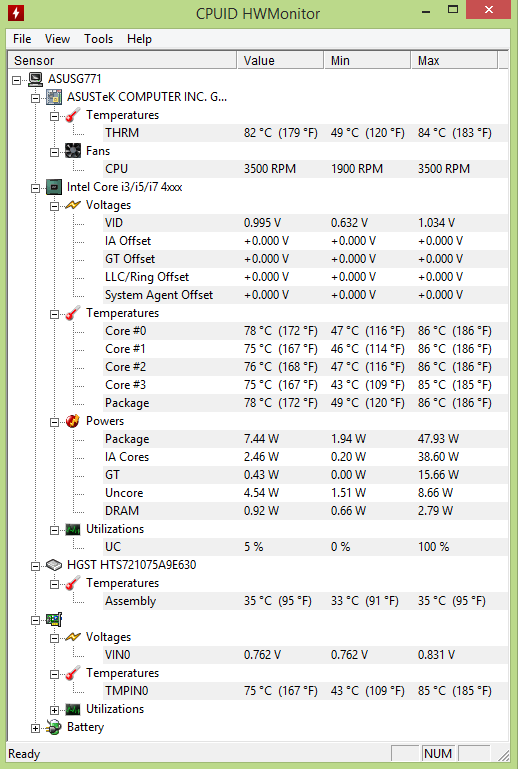The image size is (518, 769).
Task: Click the graphics card icon in tree
Action: (x=54, y=619)
